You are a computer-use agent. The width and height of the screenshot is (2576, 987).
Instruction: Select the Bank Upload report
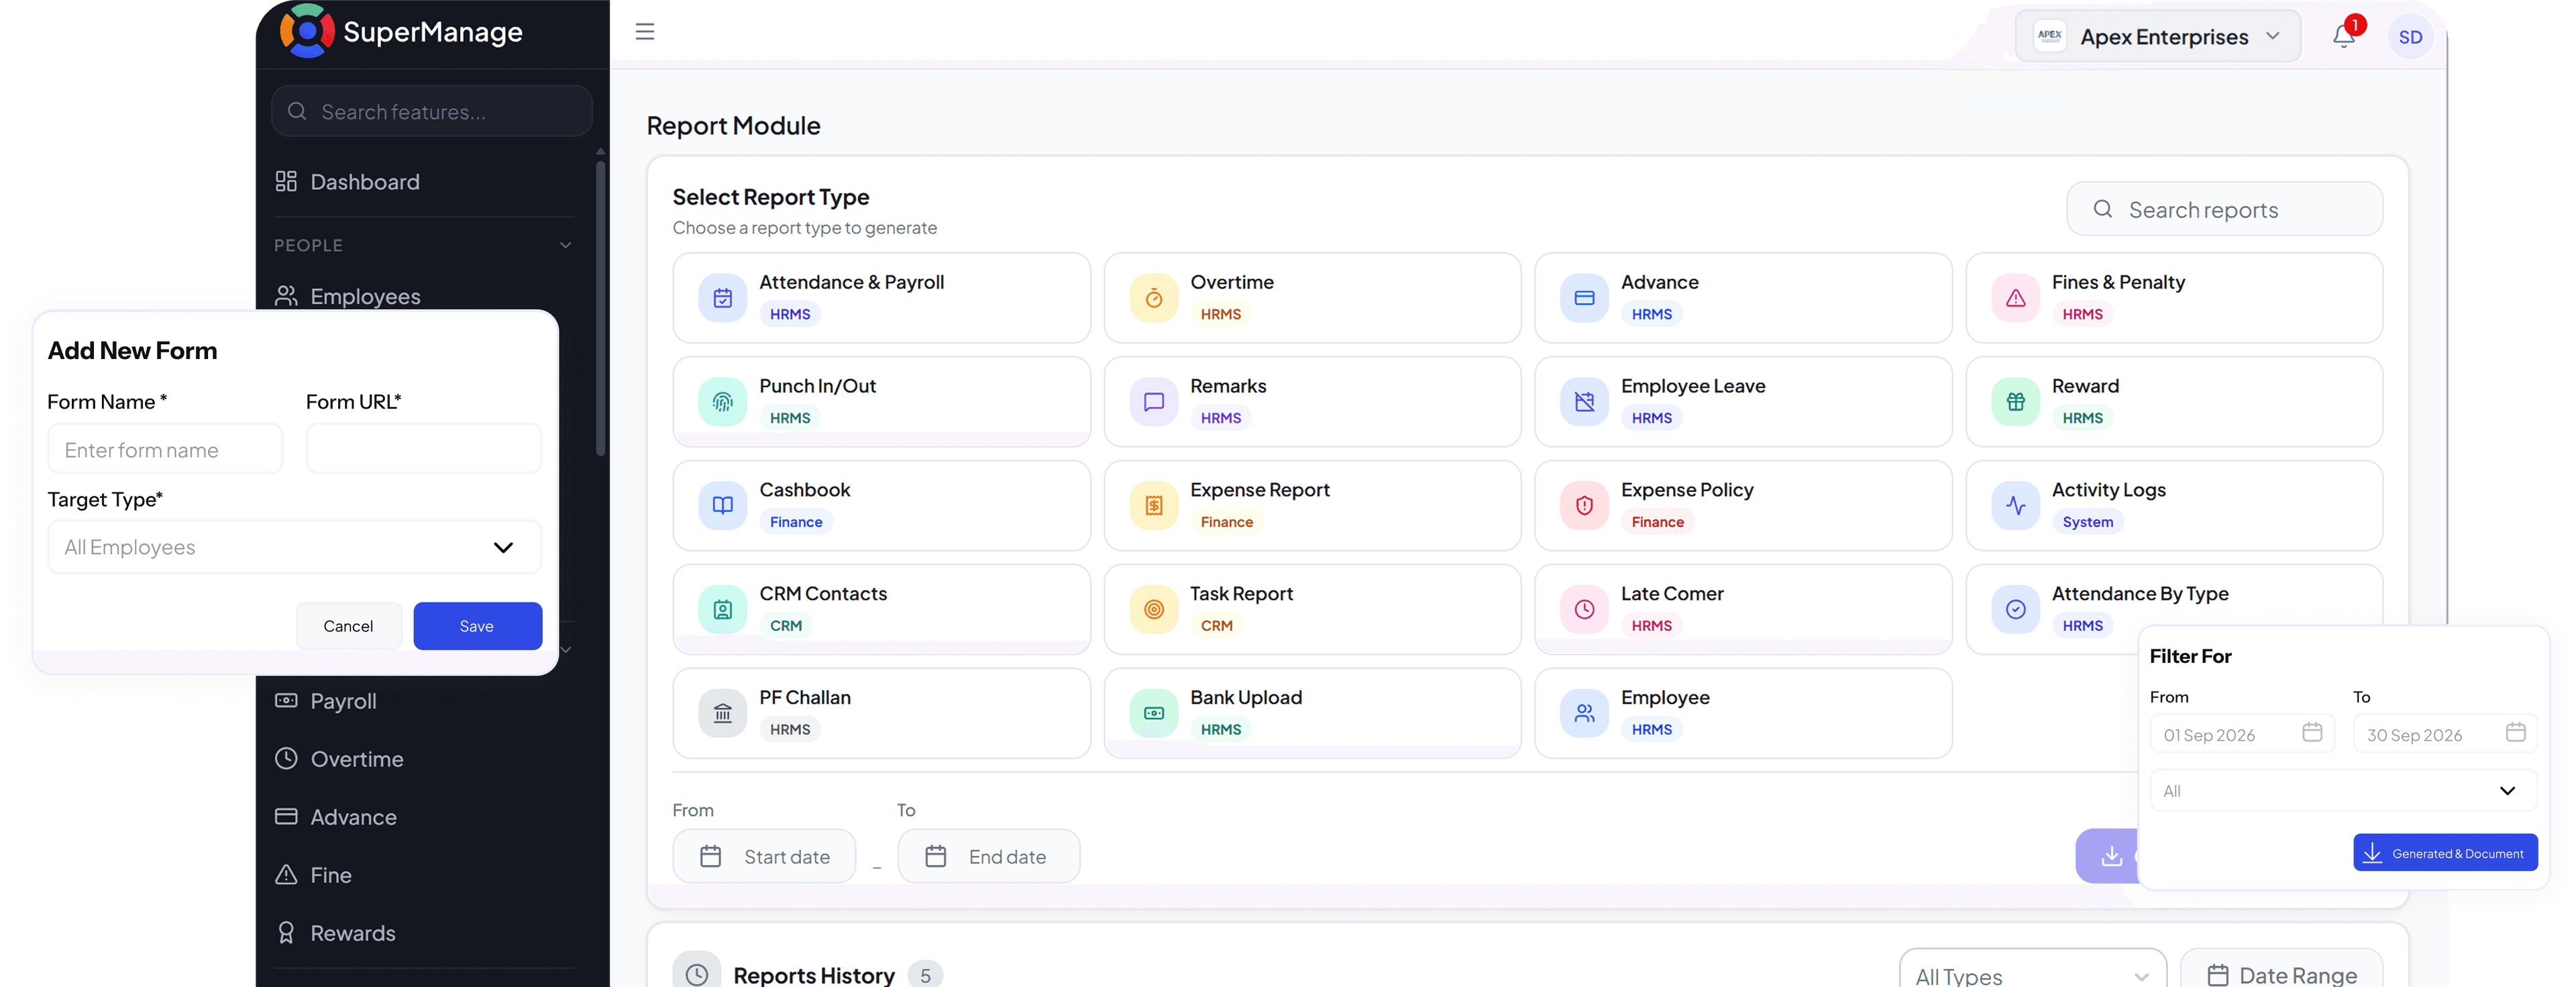tap(1312, 714)
